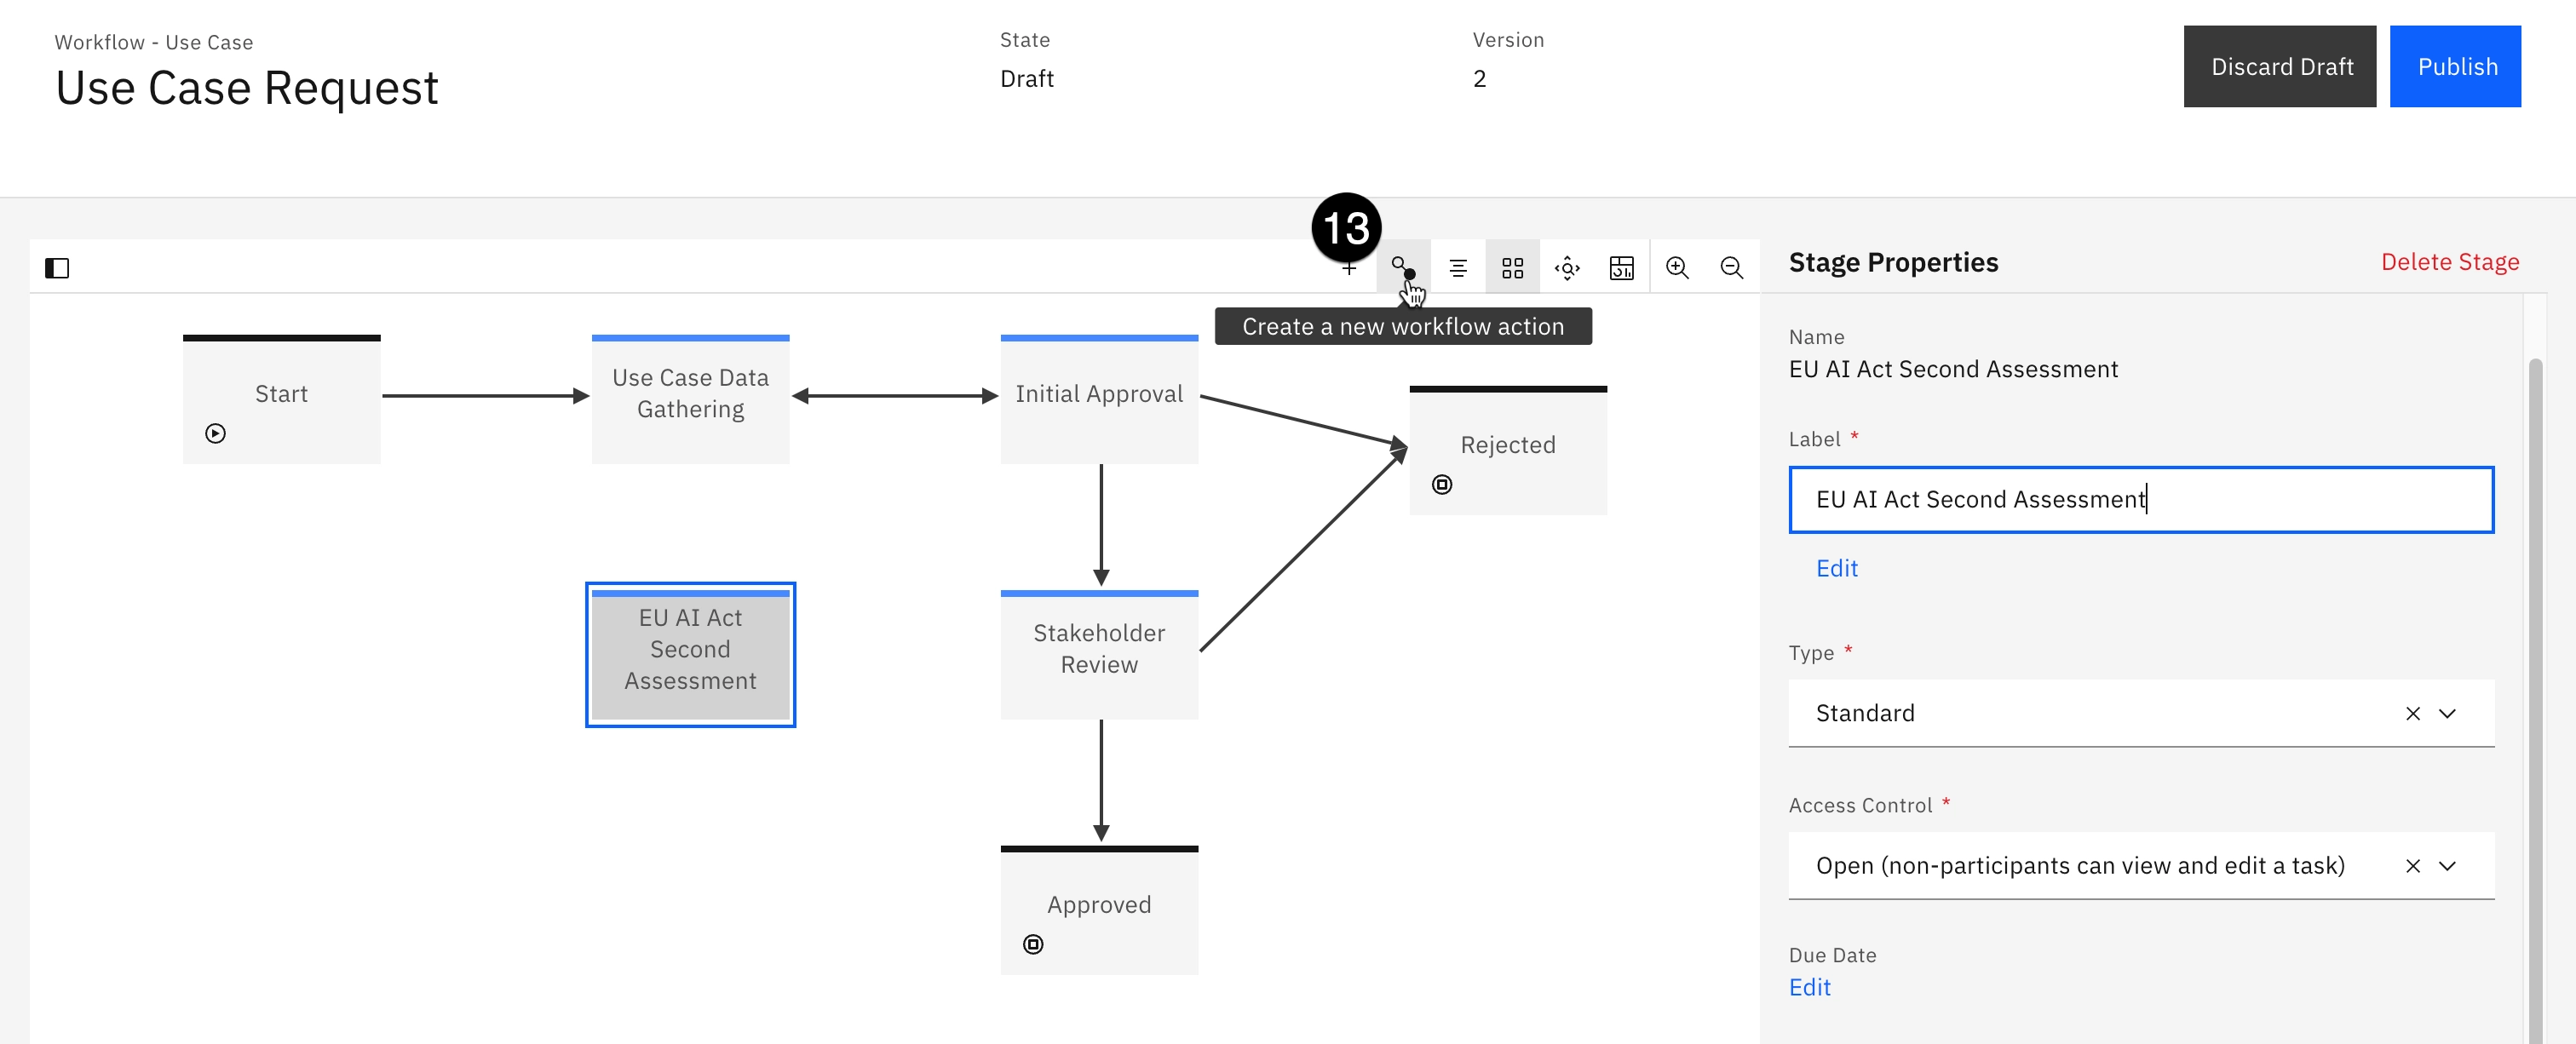2576x1044 pixels.
Task: Zoom in on the workflow canvas
Action: [x=1677, y=268]
